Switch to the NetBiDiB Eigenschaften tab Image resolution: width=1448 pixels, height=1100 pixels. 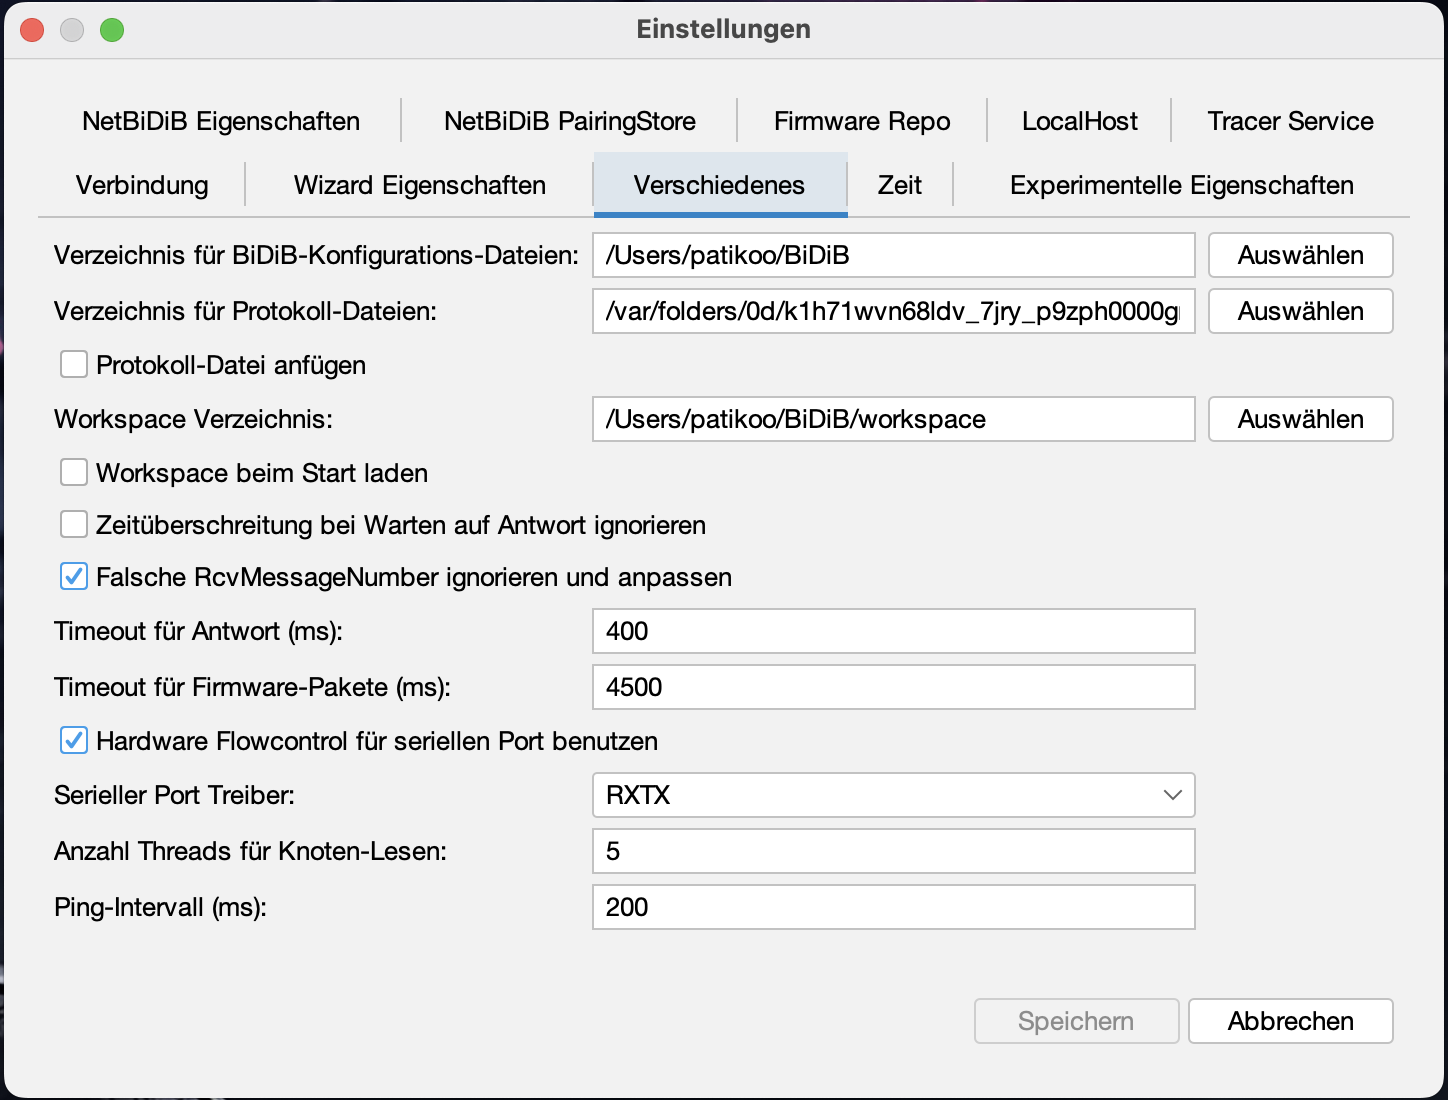coord(221,121)
